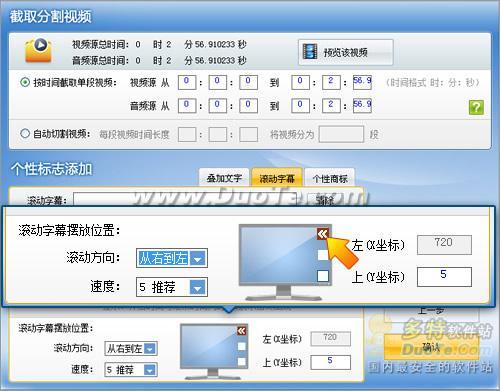Click the 视频源 end second field showing 56.9
The height and width of the screenshot is (391, 500).
point(362,82)
